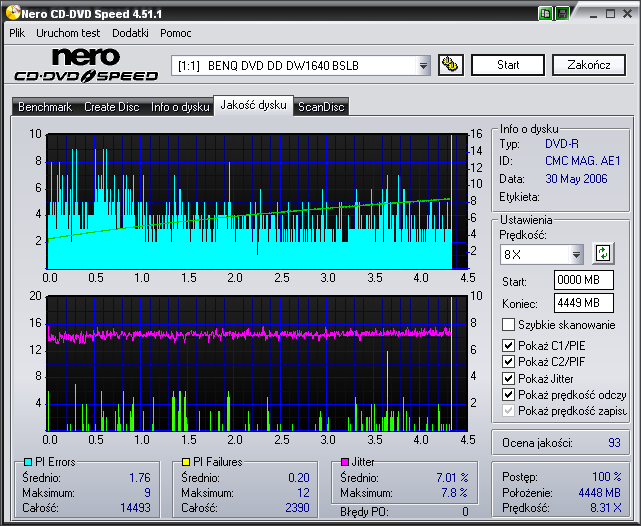Click the Położenie value 4448 MB
Screen dimensions: 641x526
point(599,492)
